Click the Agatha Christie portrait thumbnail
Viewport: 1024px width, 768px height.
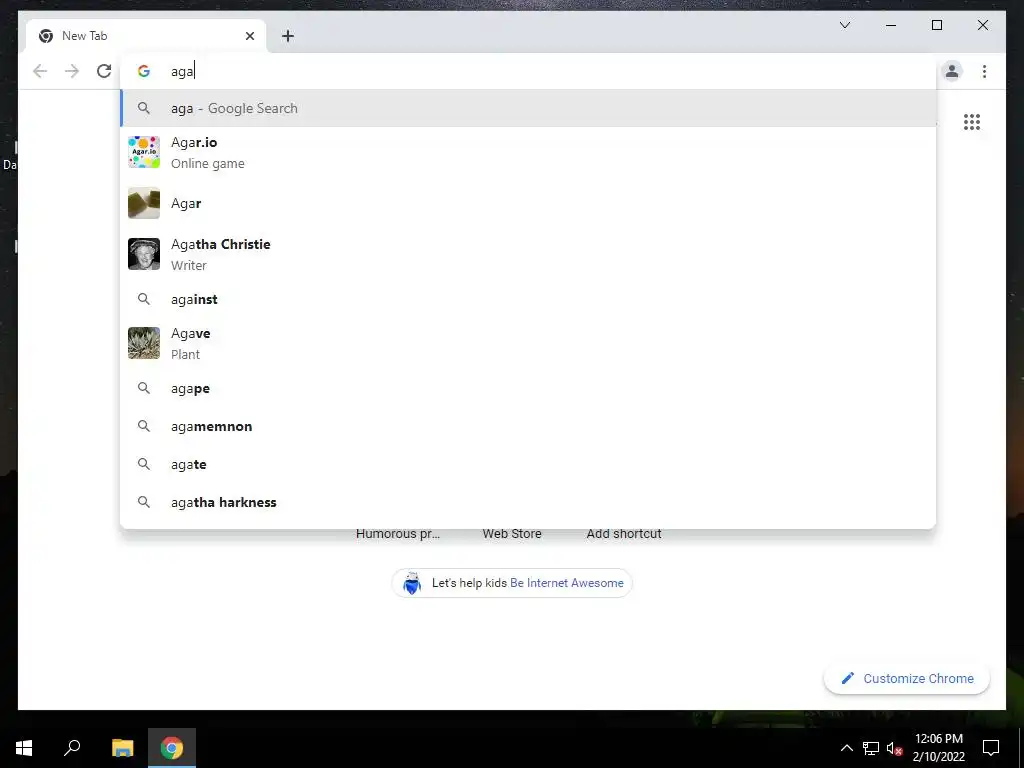click(x=144, y=254)
